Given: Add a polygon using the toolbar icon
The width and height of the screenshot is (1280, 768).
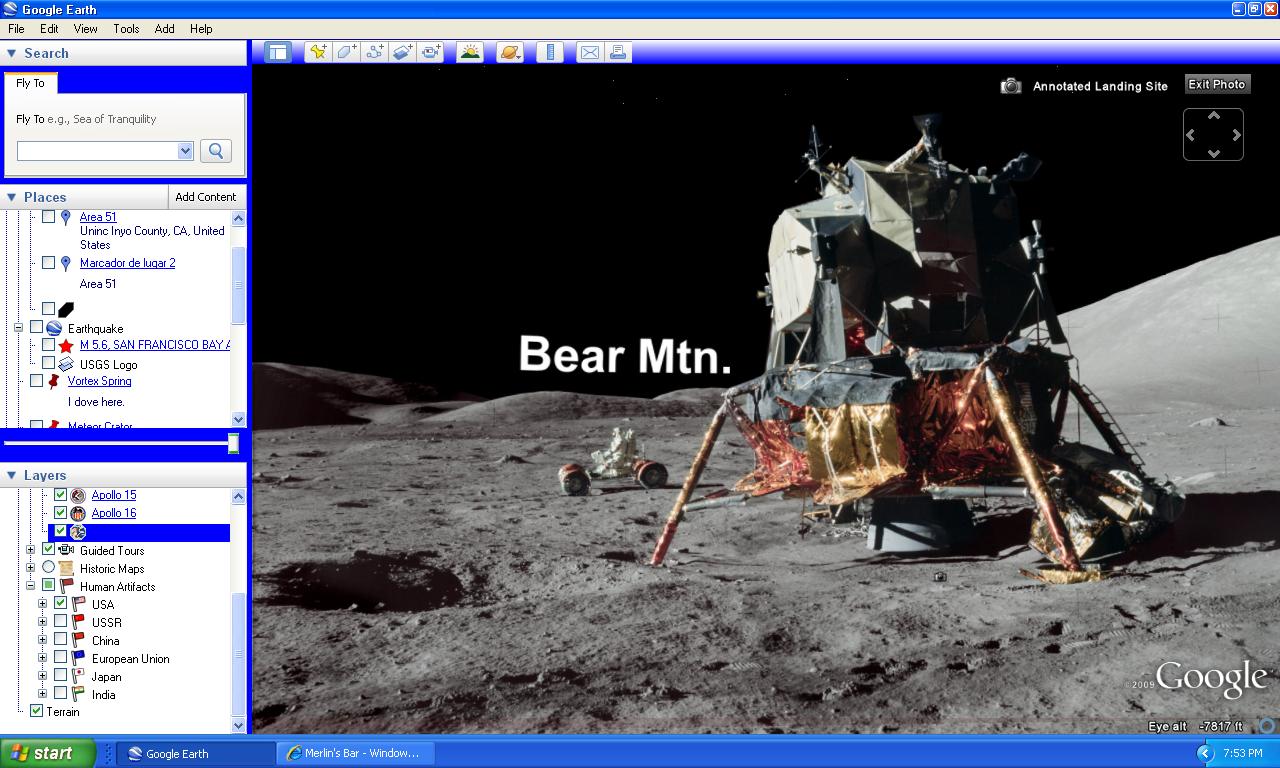Looking at the screenshot, I should [346, 52].
